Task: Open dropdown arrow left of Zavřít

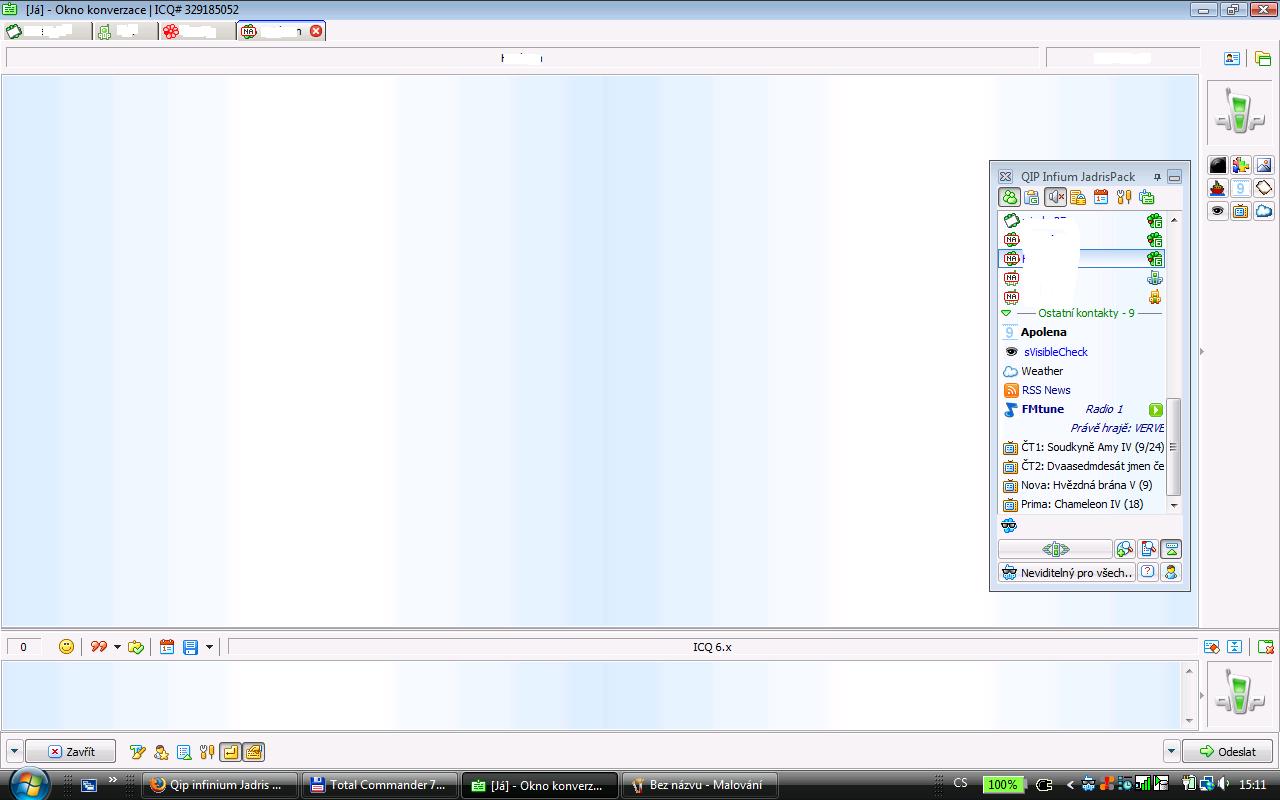Action: pos(14,751)
